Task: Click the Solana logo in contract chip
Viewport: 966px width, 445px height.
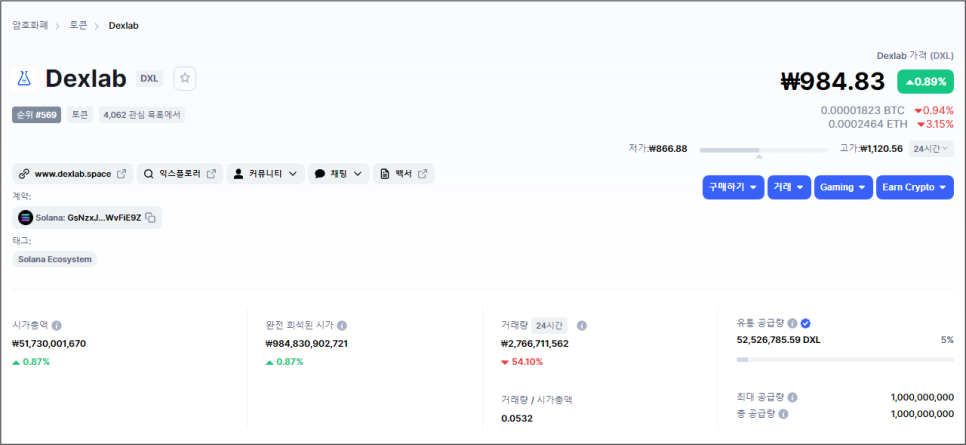Action: [x=25, y=217]
